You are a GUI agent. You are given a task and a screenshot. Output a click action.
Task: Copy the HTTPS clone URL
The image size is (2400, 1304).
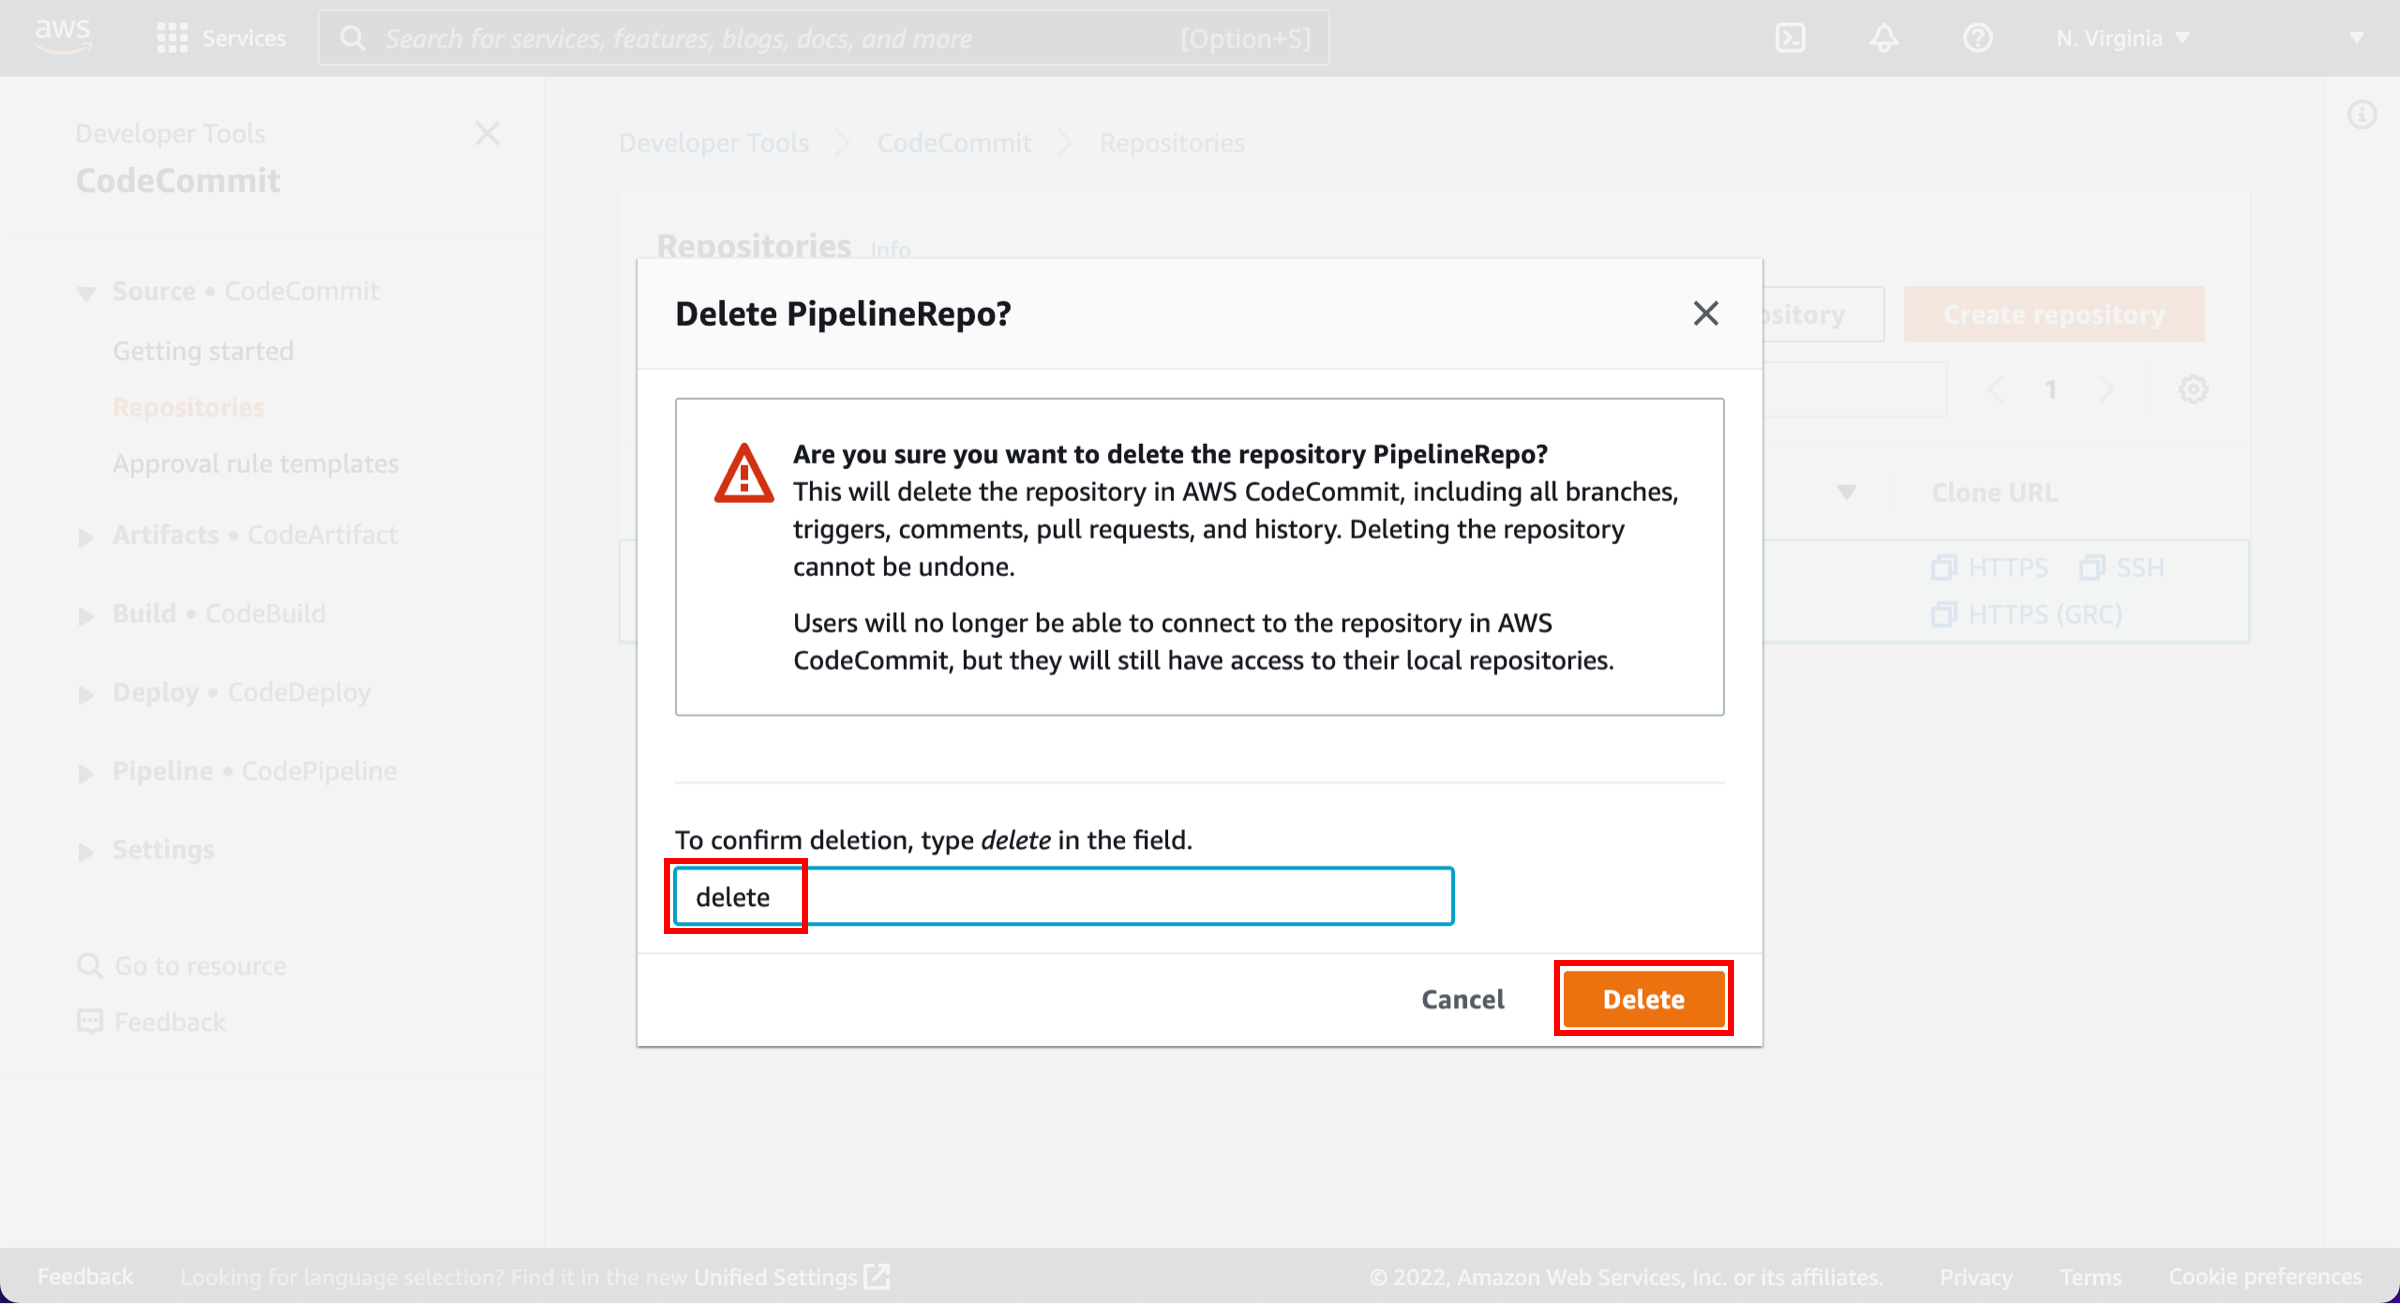(x=1990, y=568)
